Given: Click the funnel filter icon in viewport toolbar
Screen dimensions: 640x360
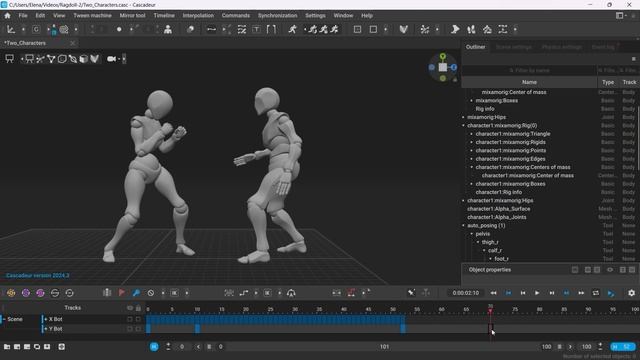Looking at the screenshot, I should (51, 59).
